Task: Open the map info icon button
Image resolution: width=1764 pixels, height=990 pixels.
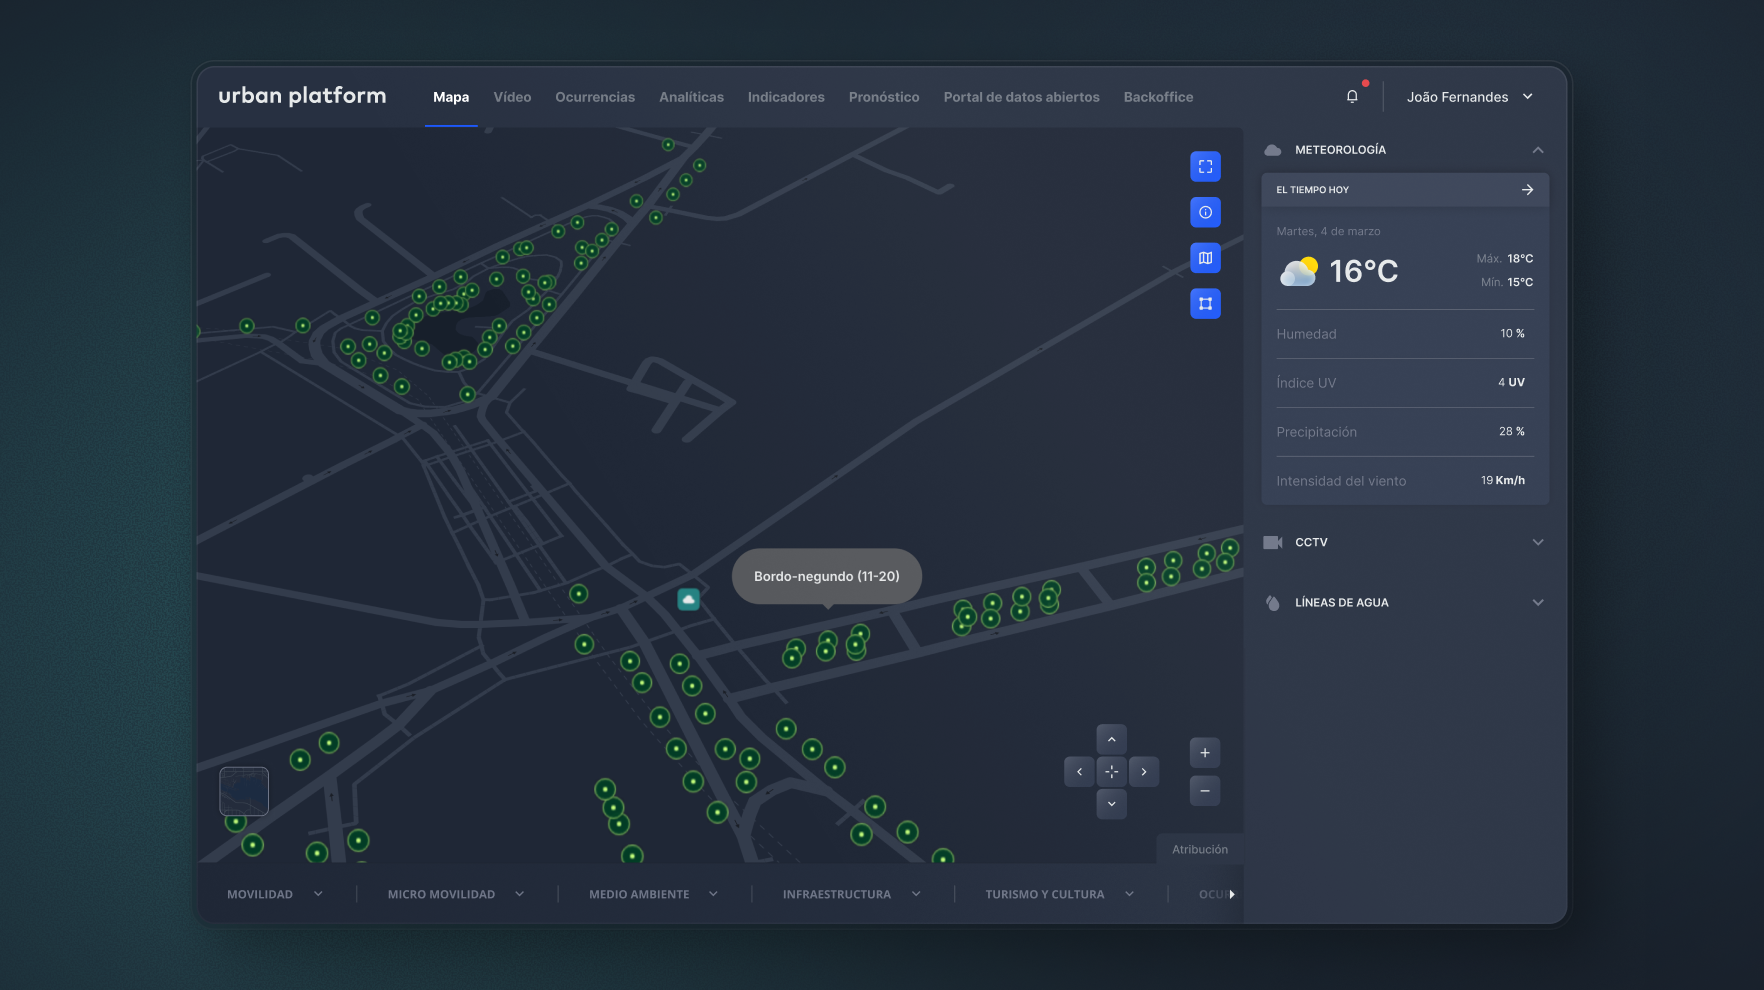Action: (1205, 212)
